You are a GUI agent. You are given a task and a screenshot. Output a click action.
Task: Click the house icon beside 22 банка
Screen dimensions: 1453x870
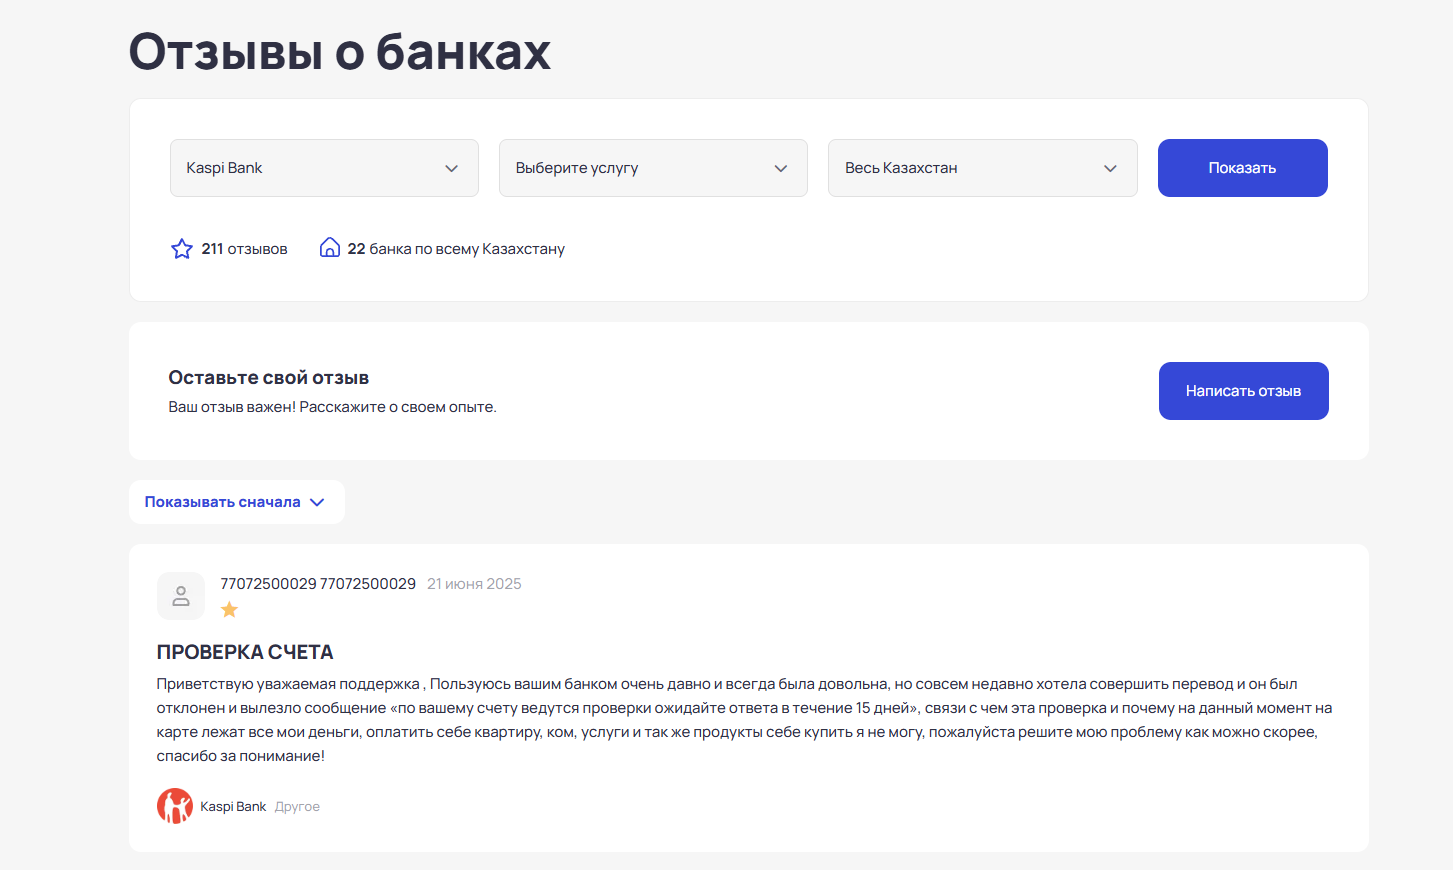[329, 248]
